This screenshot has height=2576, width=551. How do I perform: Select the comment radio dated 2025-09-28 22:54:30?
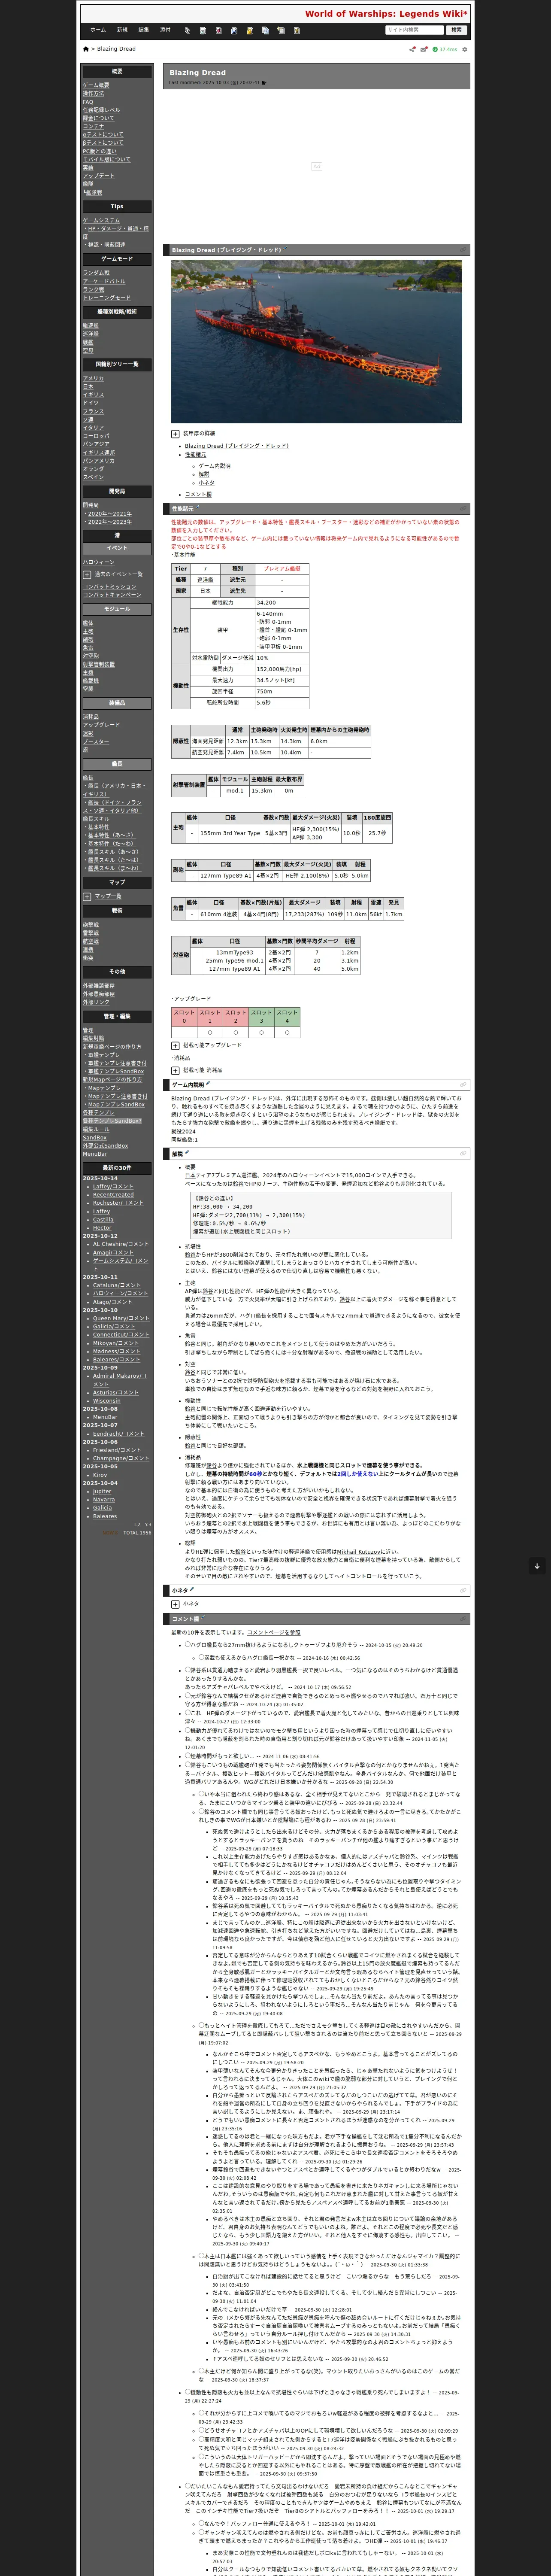[x=188, y=1764]
